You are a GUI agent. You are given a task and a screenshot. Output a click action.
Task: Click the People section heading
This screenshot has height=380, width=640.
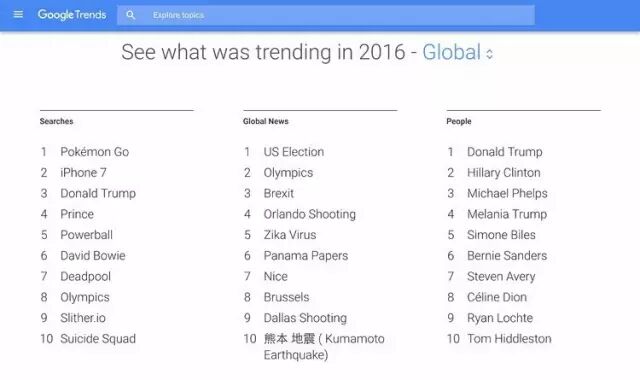click(459, 121)
